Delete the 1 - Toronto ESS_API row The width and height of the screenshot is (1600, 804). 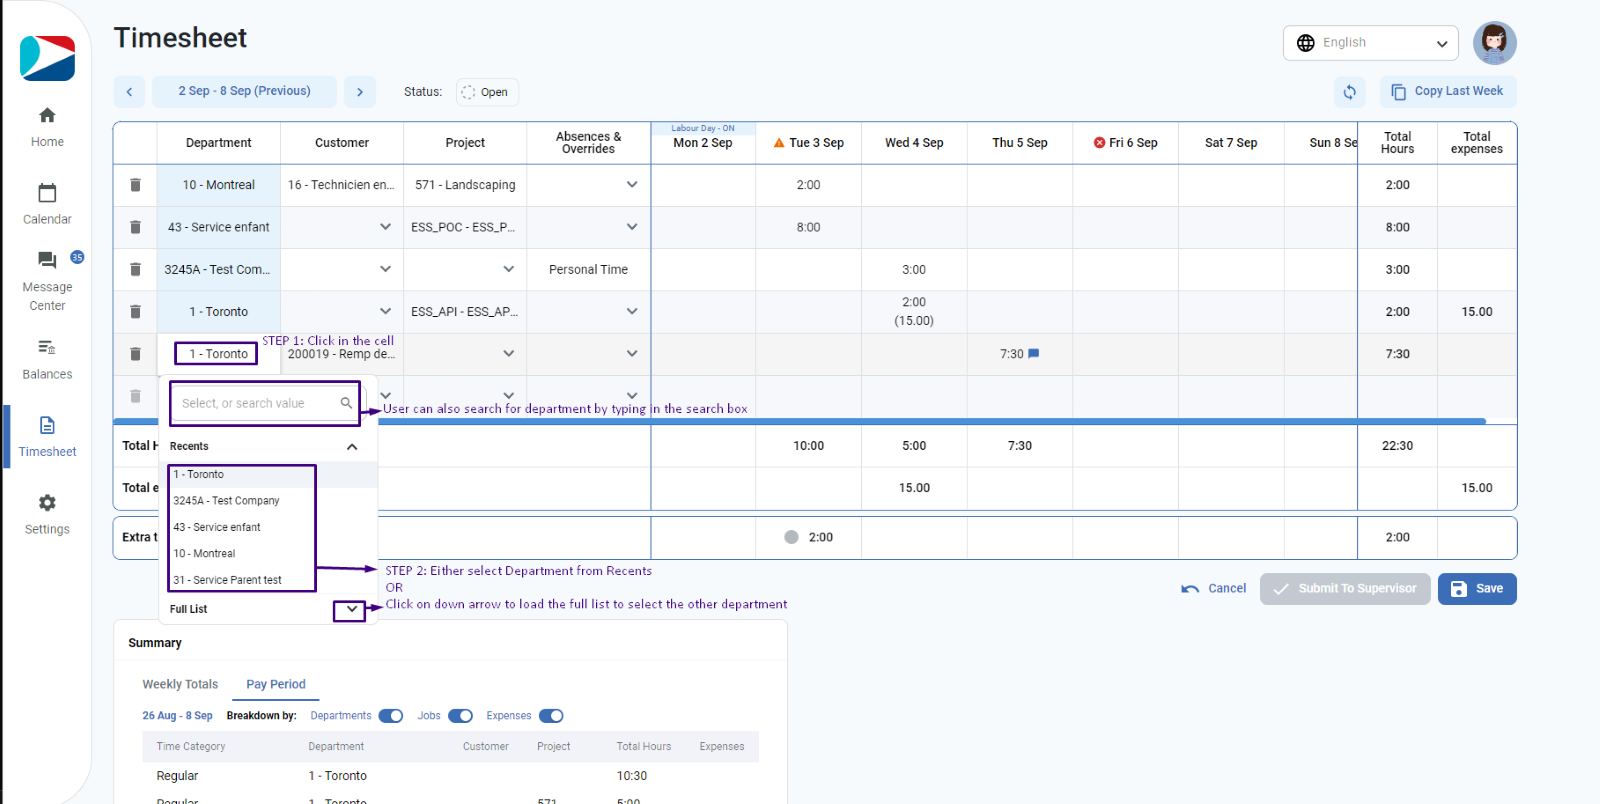(135, 312)
